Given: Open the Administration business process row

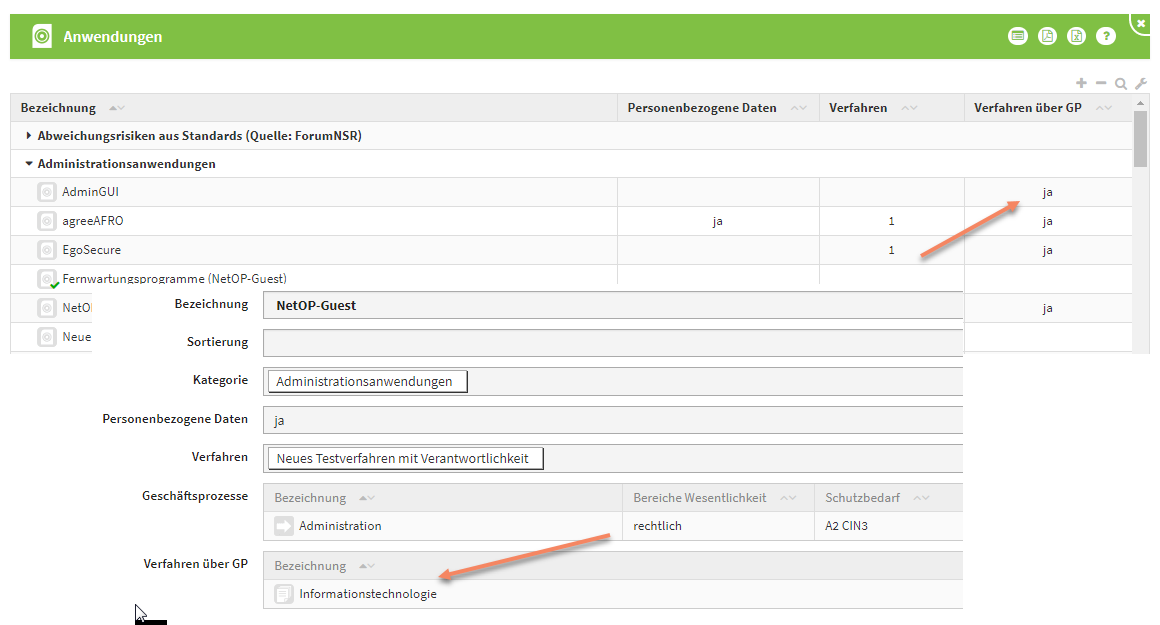Looking at the screenshot, I should [x=613, y=526].
